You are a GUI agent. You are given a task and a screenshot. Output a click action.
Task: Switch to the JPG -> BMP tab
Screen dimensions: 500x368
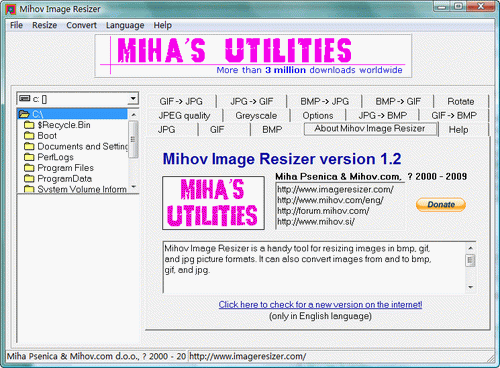[382, 115]
